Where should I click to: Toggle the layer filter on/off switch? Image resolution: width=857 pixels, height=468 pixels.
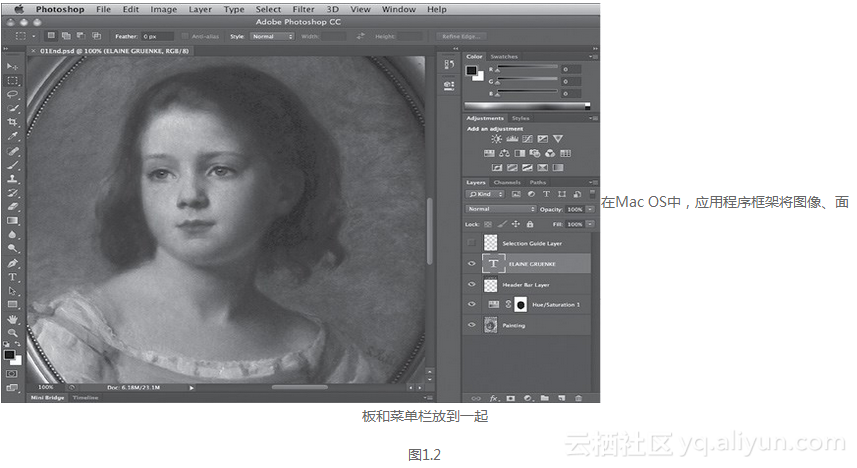pos(592,194)
